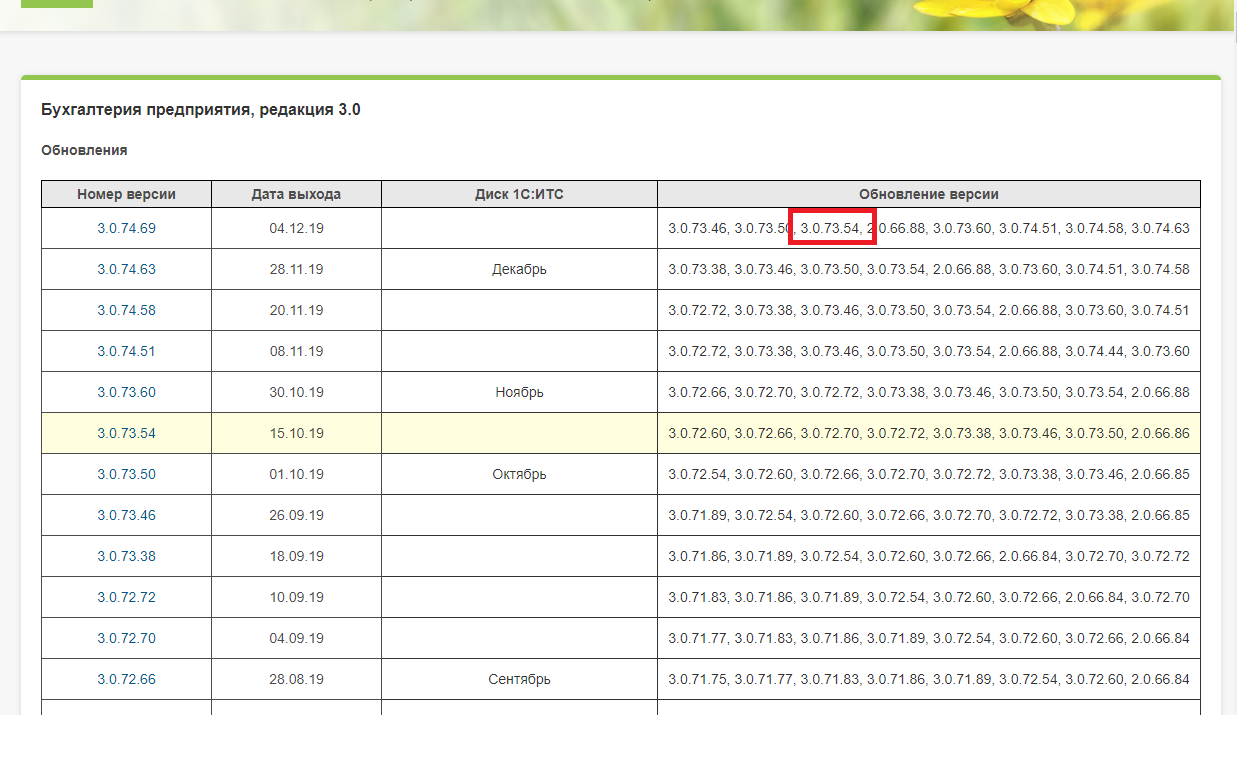This screenshot has height=776, width=1237.
Task: Click the Диск 1С:ИТС column header
Action: click(519, 194)
